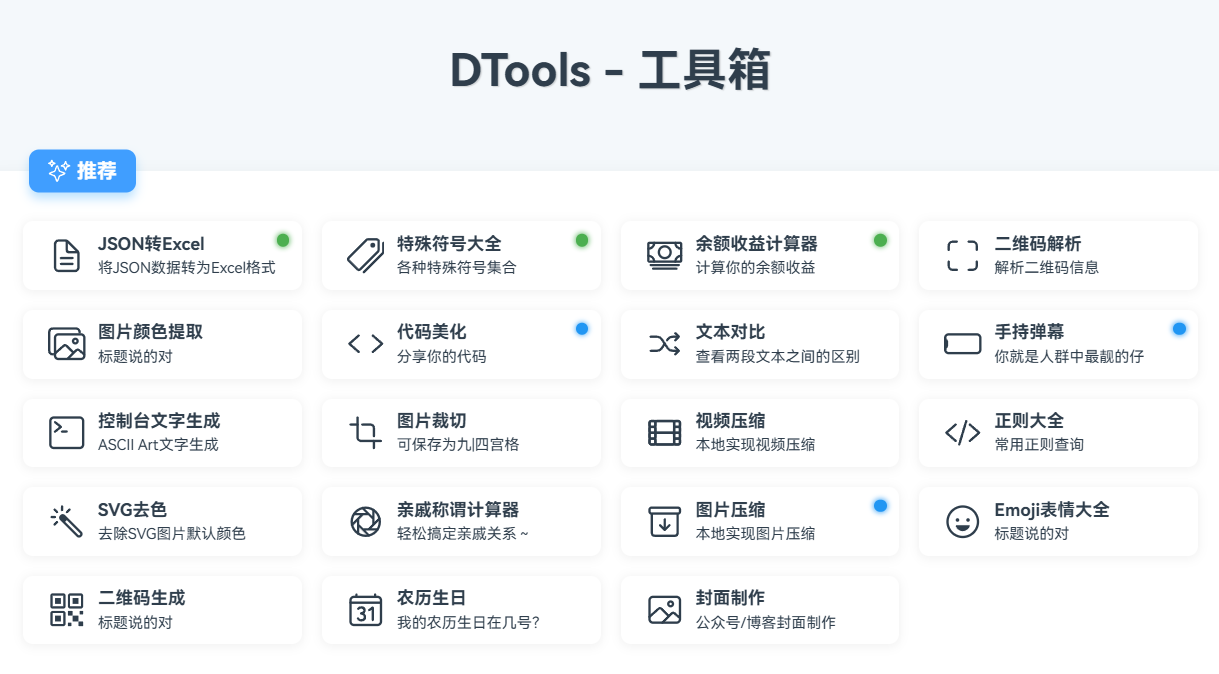The image size is (1219, 674).
Task: Click description 常用正则查询
Action: point(1040,445)
